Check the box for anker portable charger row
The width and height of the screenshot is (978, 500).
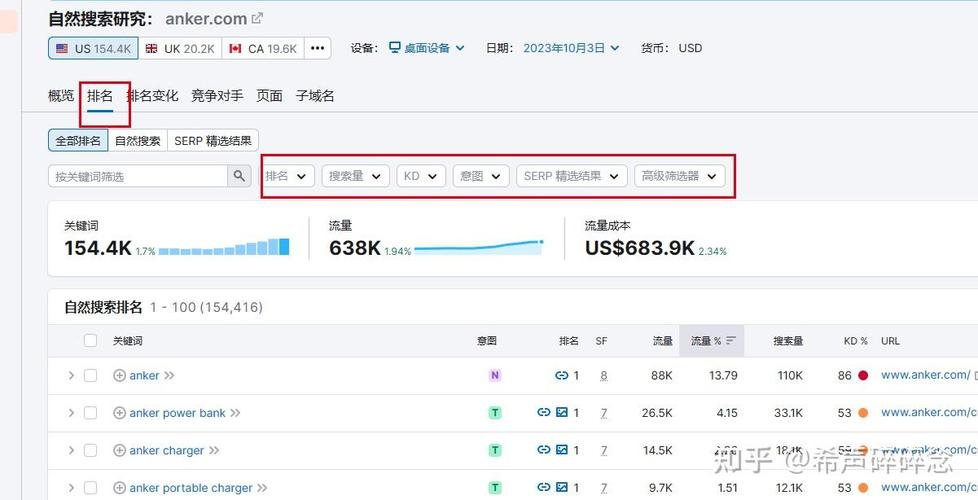tap(90, 488)
